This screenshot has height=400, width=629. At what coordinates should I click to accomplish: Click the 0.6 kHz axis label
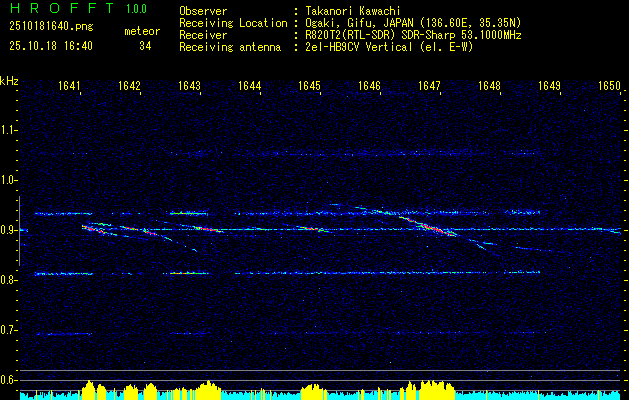[8, 380]
